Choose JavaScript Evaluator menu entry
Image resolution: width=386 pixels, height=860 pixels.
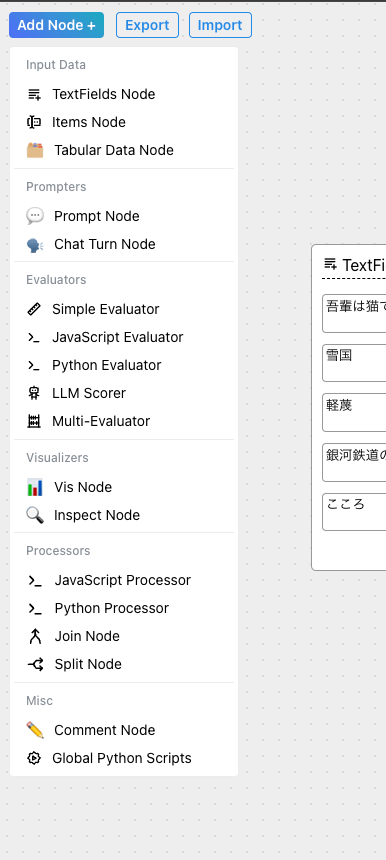[x=124, y=337]
